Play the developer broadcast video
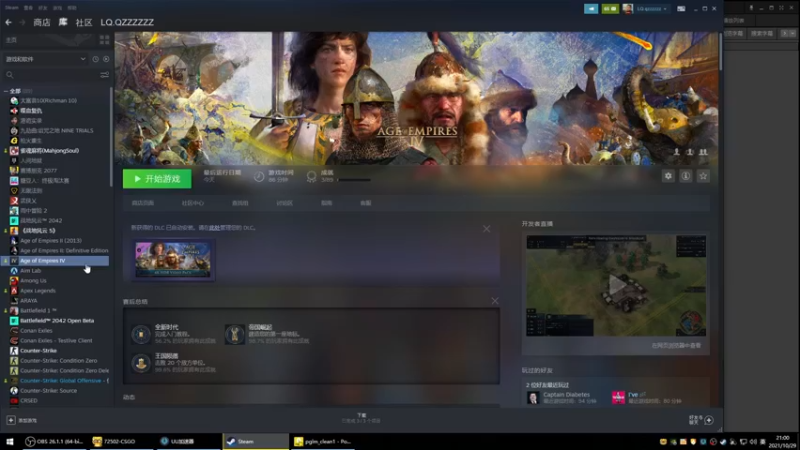This screenshot has height=450, width=800. pos(616,286)
